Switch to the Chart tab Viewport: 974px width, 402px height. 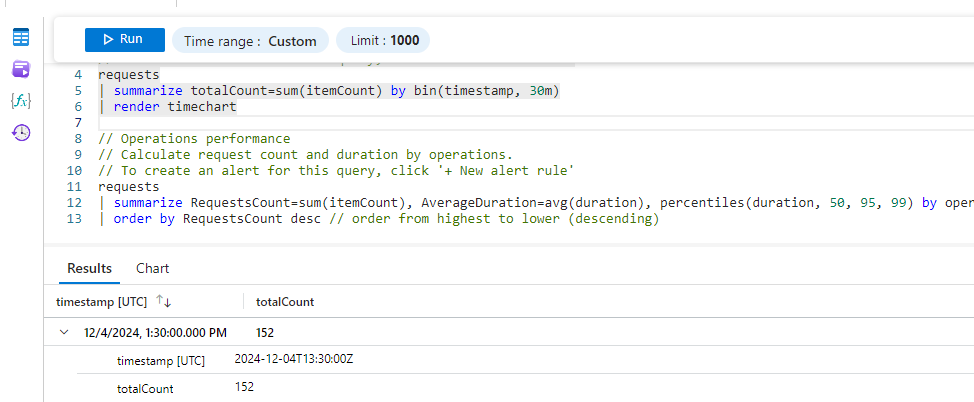coord(152,268)
